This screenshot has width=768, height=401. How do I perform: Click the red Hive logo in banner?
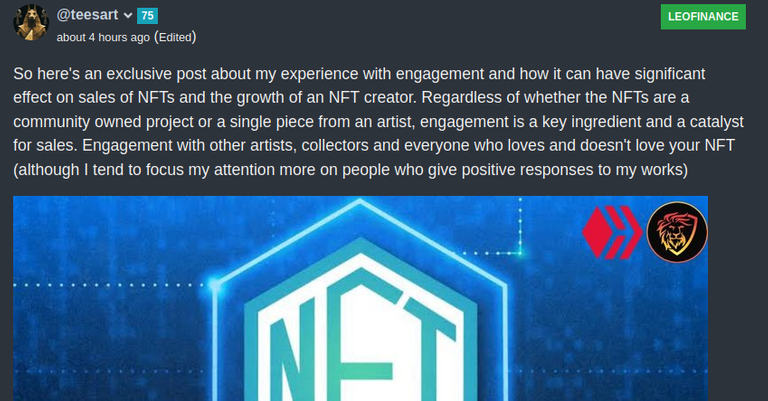pyautogui.click(x=612, y=232)
